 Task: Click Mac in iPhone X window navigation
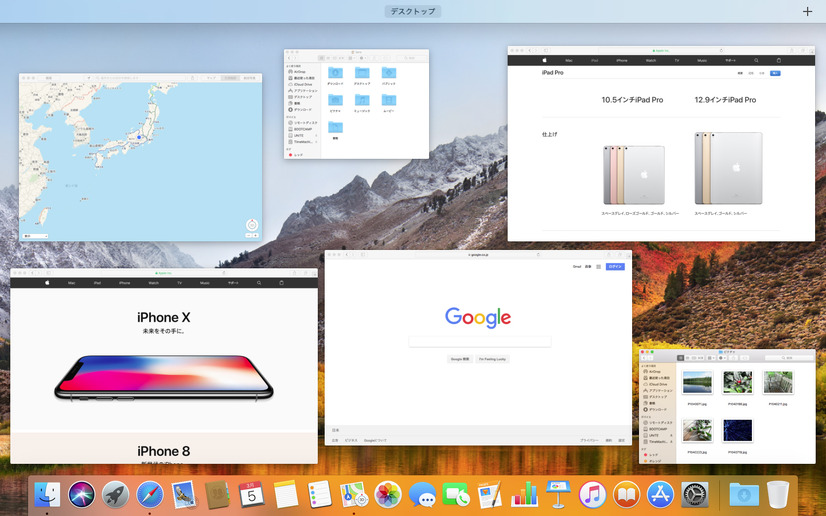tap(72, 283)
